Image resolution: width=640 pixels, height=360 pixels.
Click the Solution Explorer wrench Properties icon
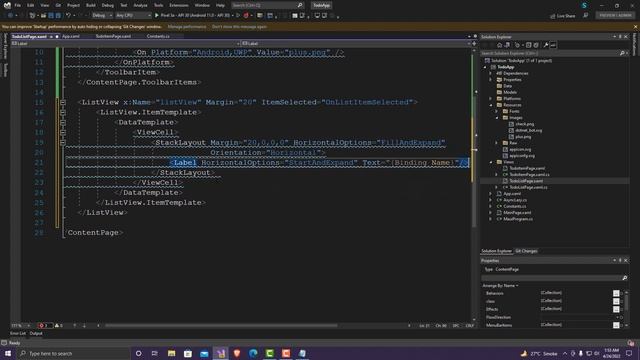[546, 45]
